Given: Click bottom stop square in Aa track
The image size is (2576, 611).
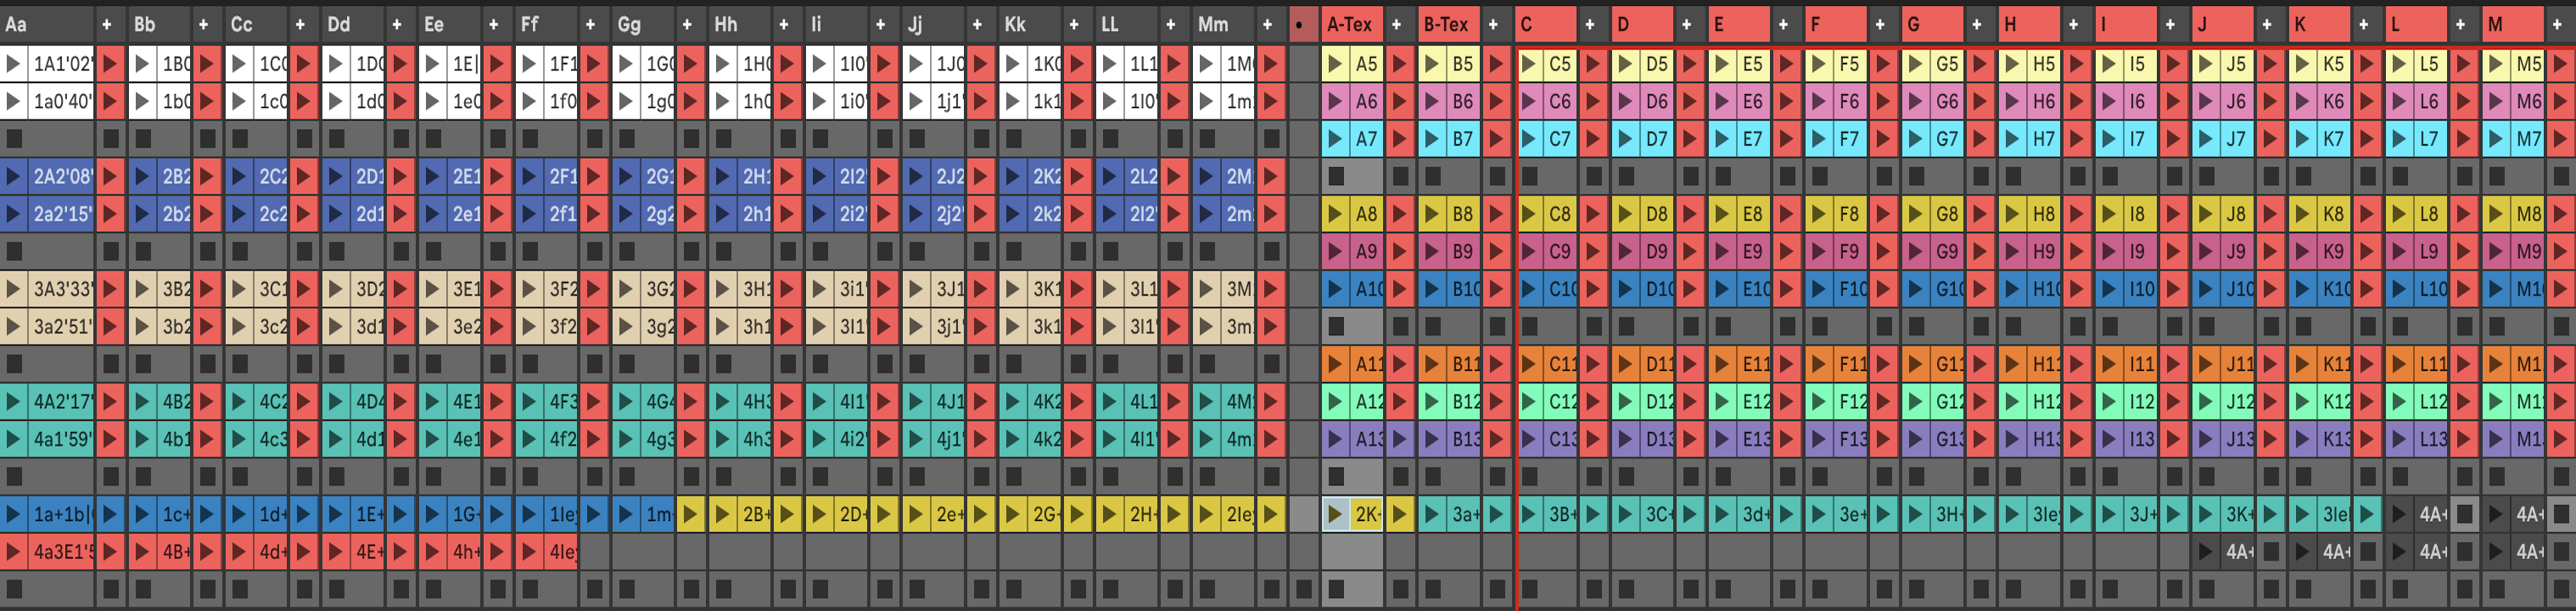Looking at the screenshot, I should pos(14,590).
